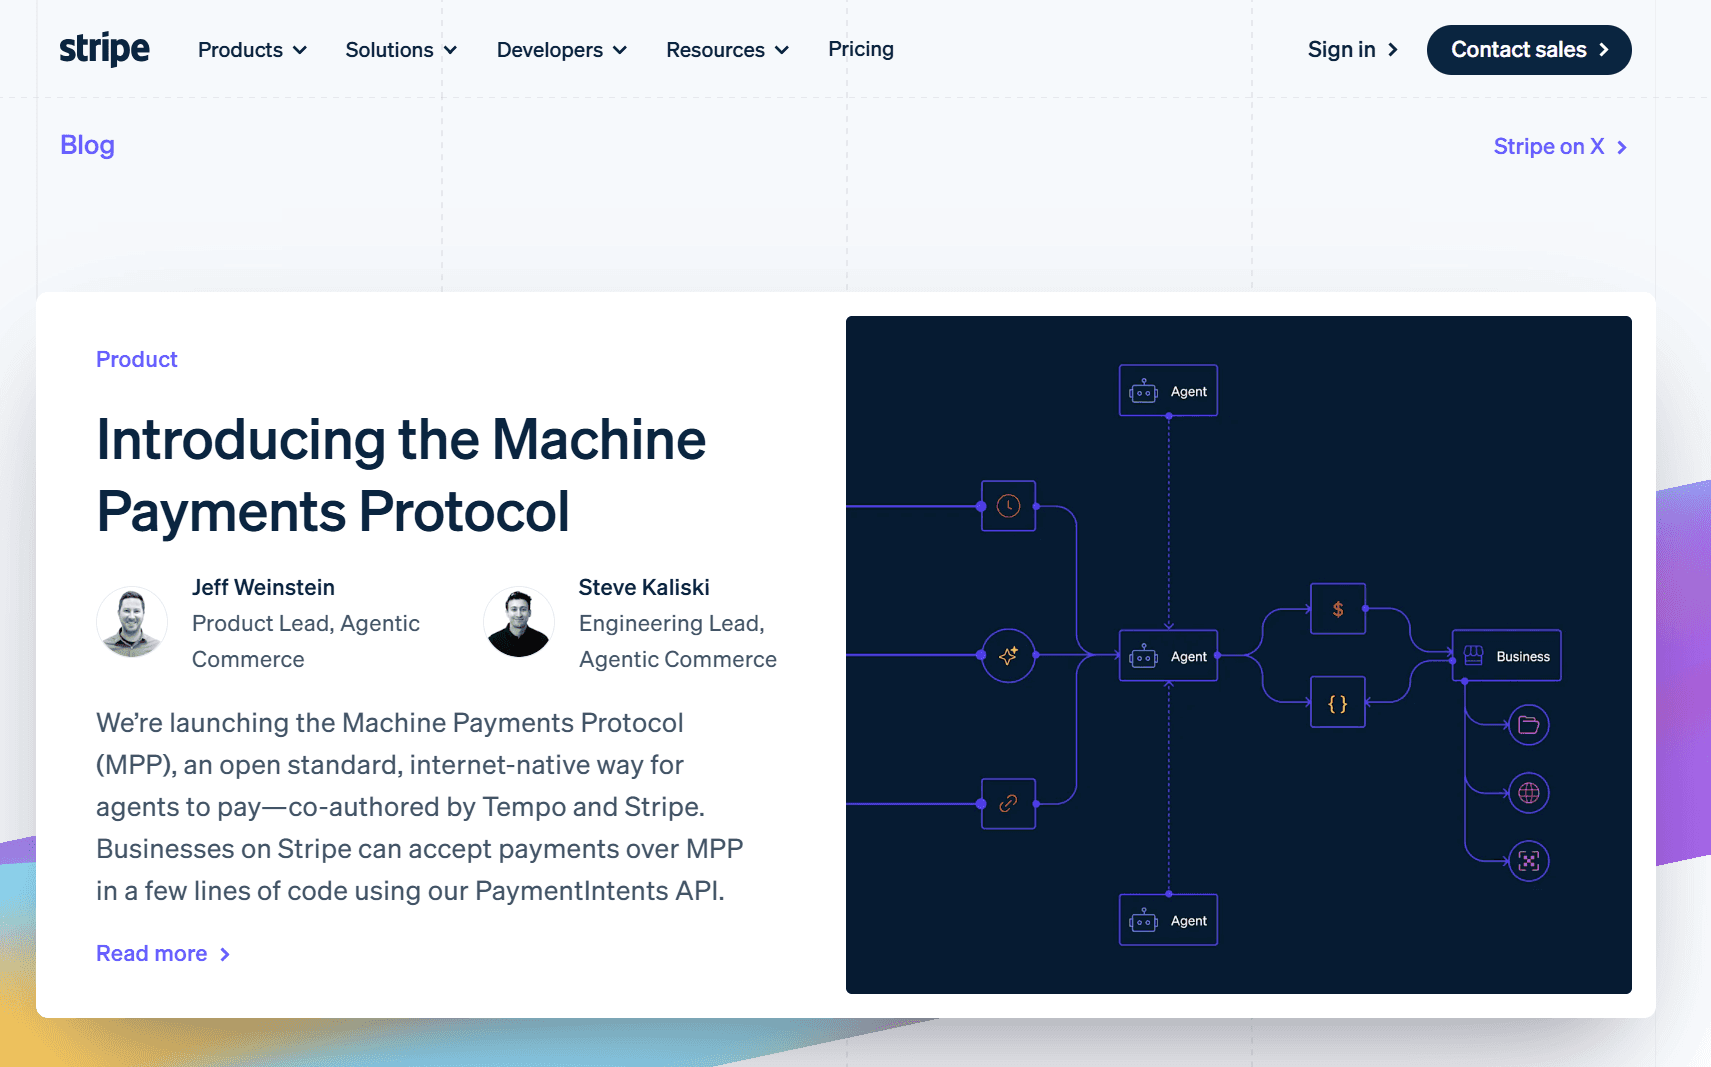Image resolution: width=1711 pixels, height=1067 pixels.
Task: Select the folder icon below Business
Action: pyautogui.click(x=1529, y=724)
